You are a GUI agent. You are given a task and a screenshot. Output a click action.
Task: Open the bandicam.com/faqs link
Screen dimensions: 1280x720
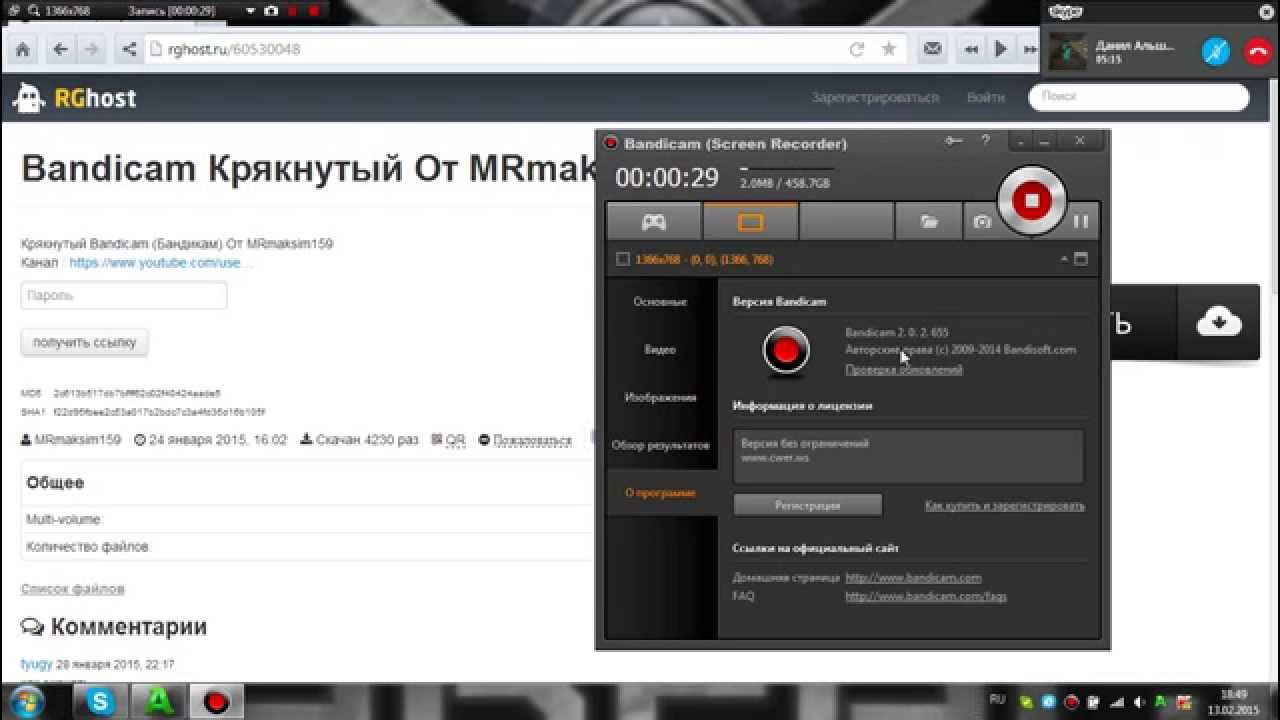[926, 596]
